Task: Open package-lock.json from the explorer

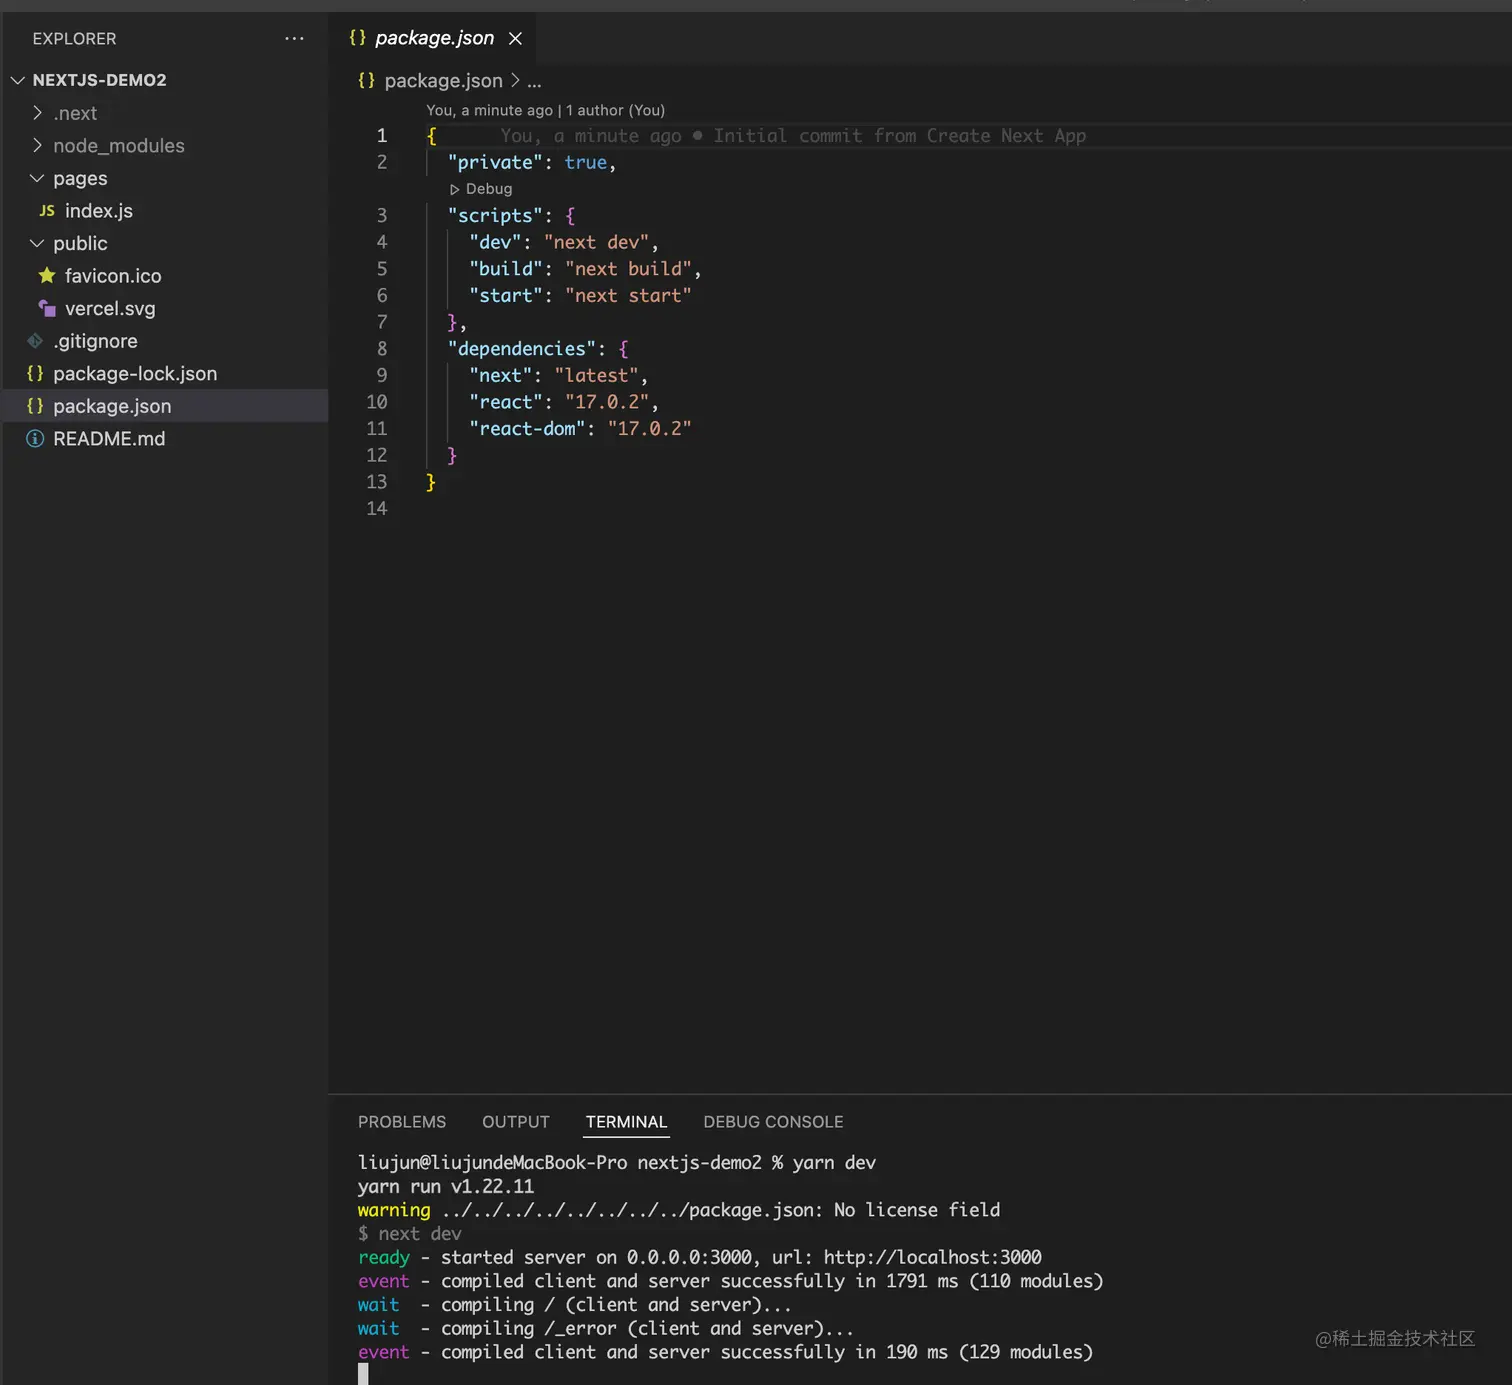Action: tap(135, 374)
